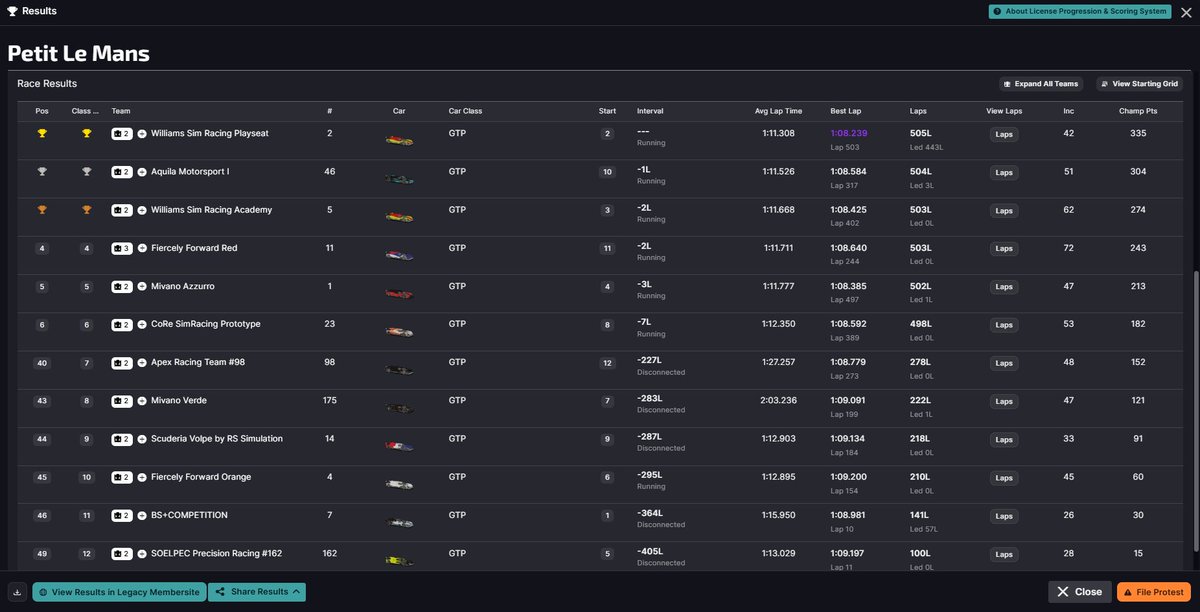
Task: View laps for SOELPEC Precision Racing #162
Action: point(1004,554)
